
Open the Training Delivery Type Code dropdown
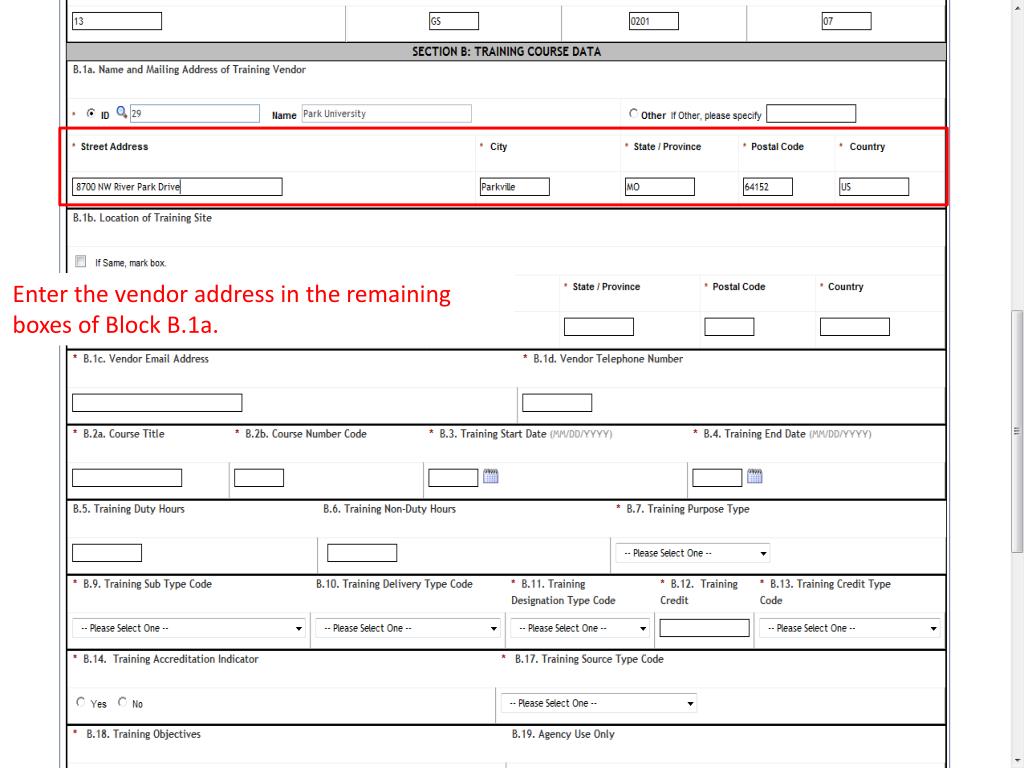pyautogui.click(x=408, y=628)
